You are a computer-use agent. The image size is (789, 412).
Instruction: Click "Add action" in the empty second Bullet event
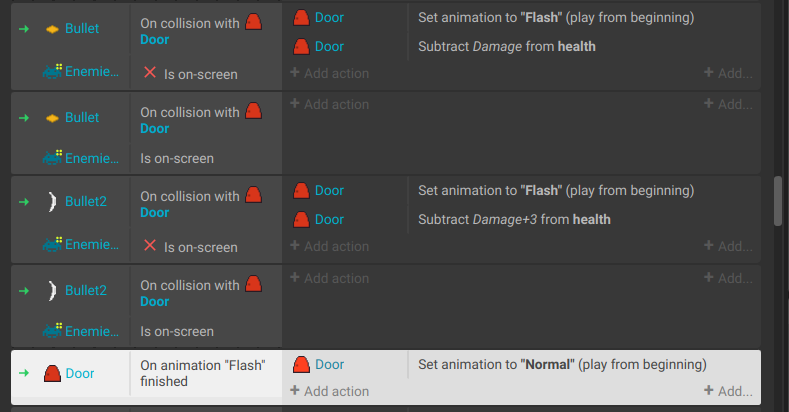(330, 104)
